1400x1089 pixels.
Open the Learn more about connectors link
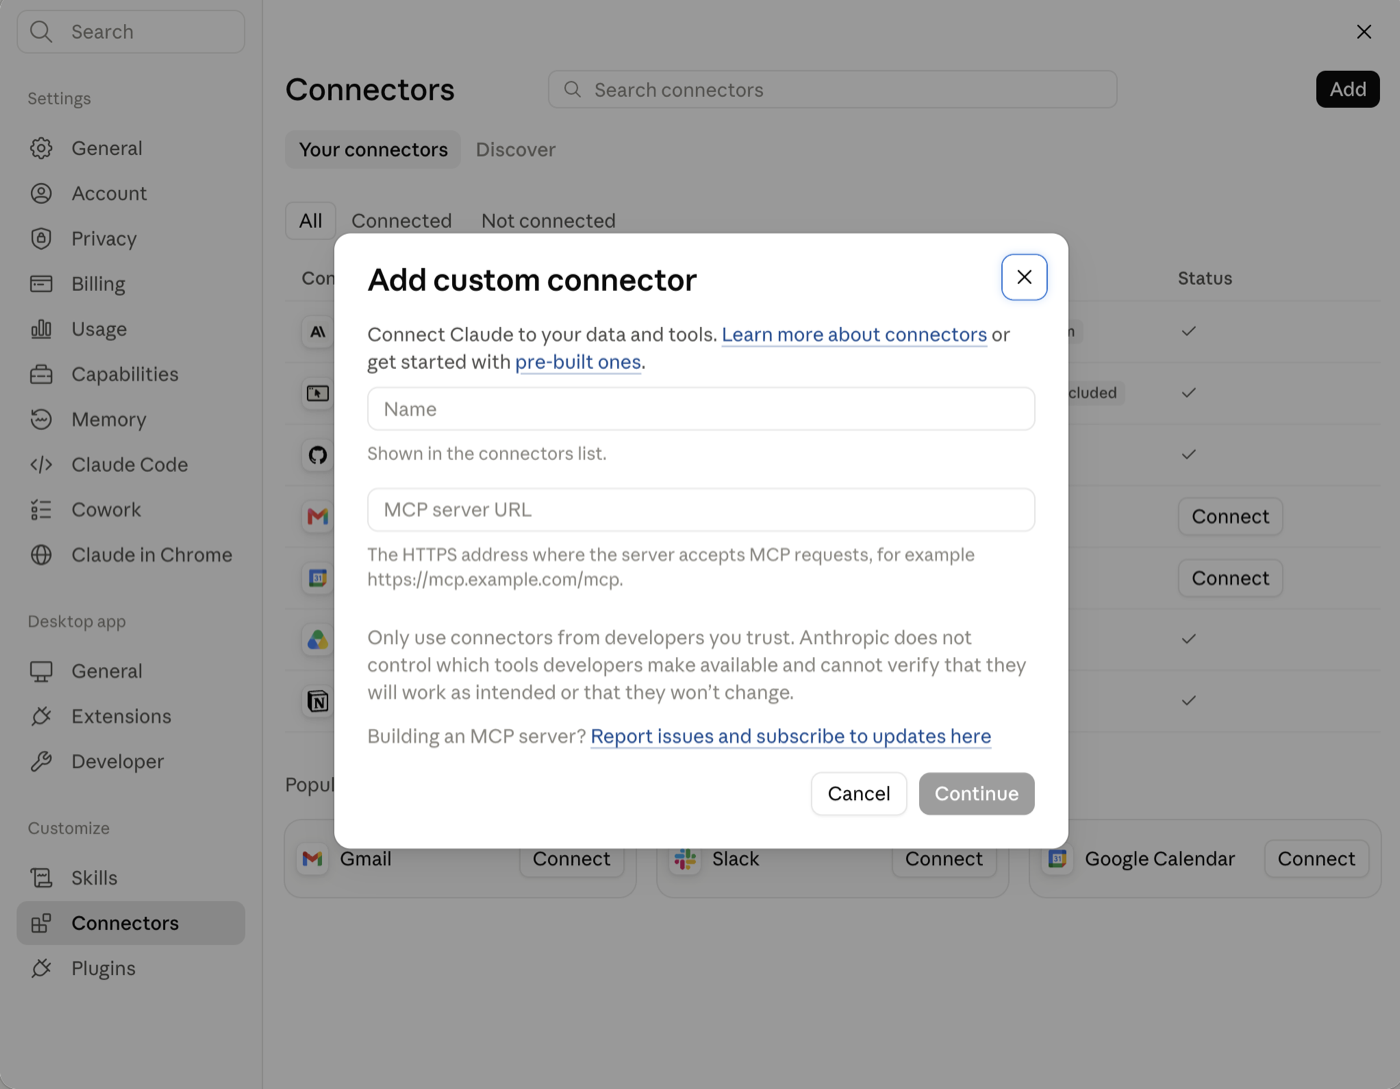(x=854, y=334)
